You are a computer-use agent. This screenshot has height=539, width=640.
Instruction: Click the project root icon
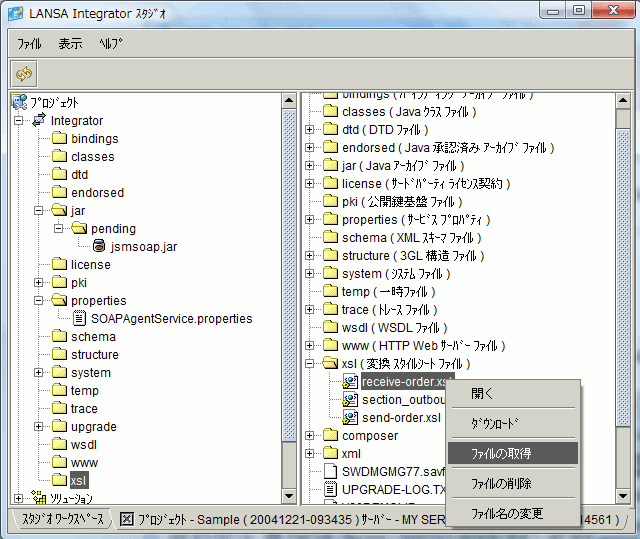click(19, 102)
